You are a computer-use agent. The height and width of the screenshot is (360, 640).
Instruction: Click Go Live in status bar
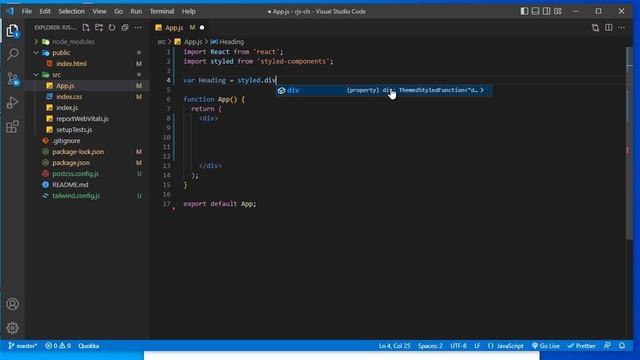coord(546,346)
